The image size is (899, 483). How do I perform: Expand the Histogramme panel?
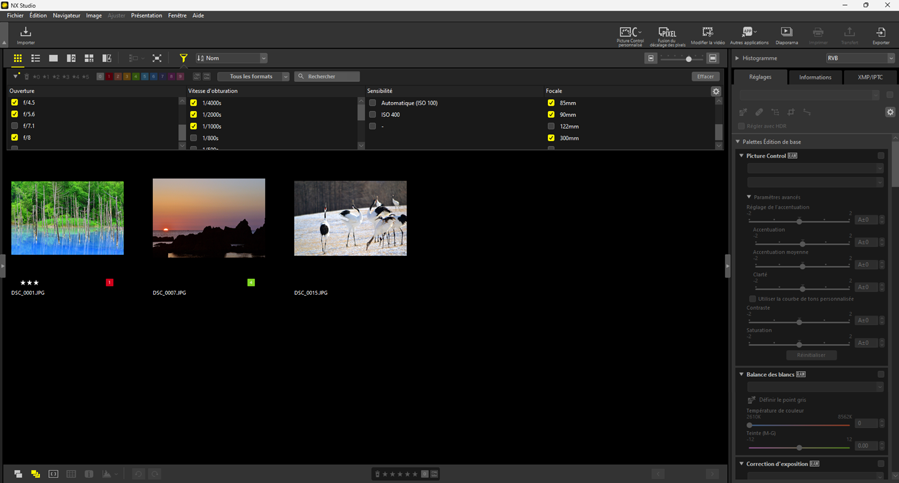[x=738, y=58]
